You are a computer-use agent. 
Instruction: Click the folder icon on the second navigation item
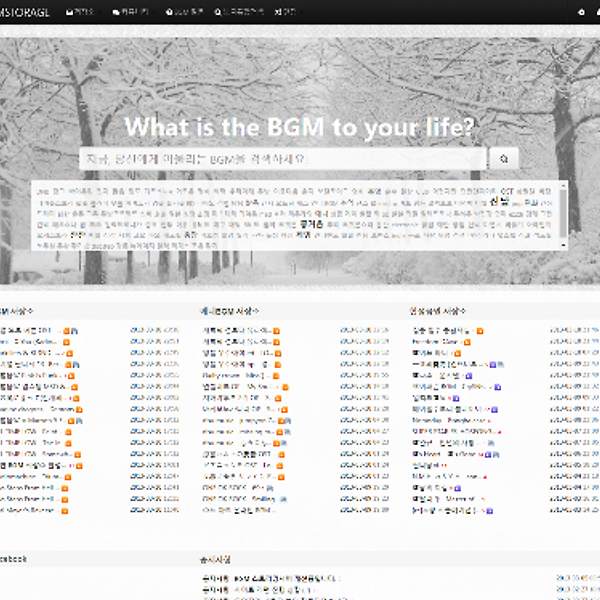tap(115, 12)
